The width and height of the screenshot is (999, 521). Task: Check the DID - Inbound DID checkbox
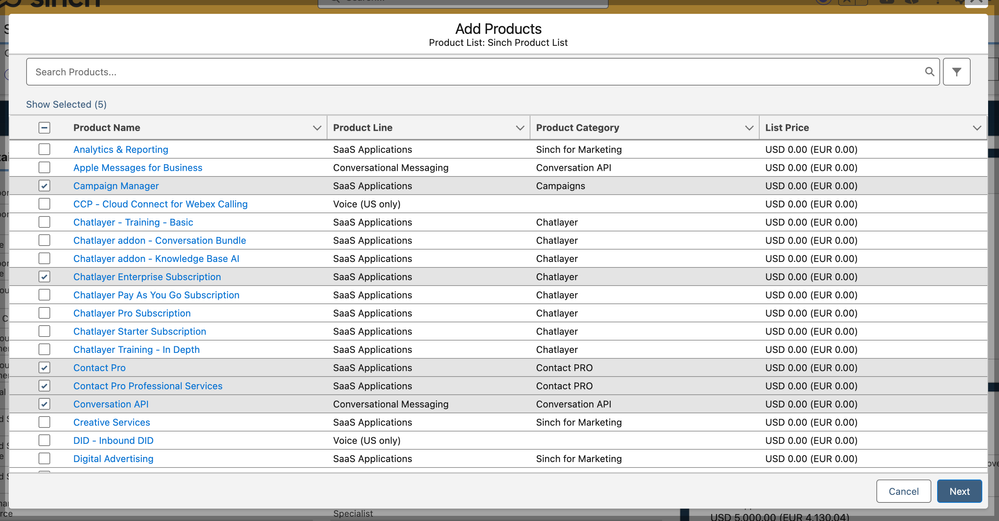pos(44,441)
